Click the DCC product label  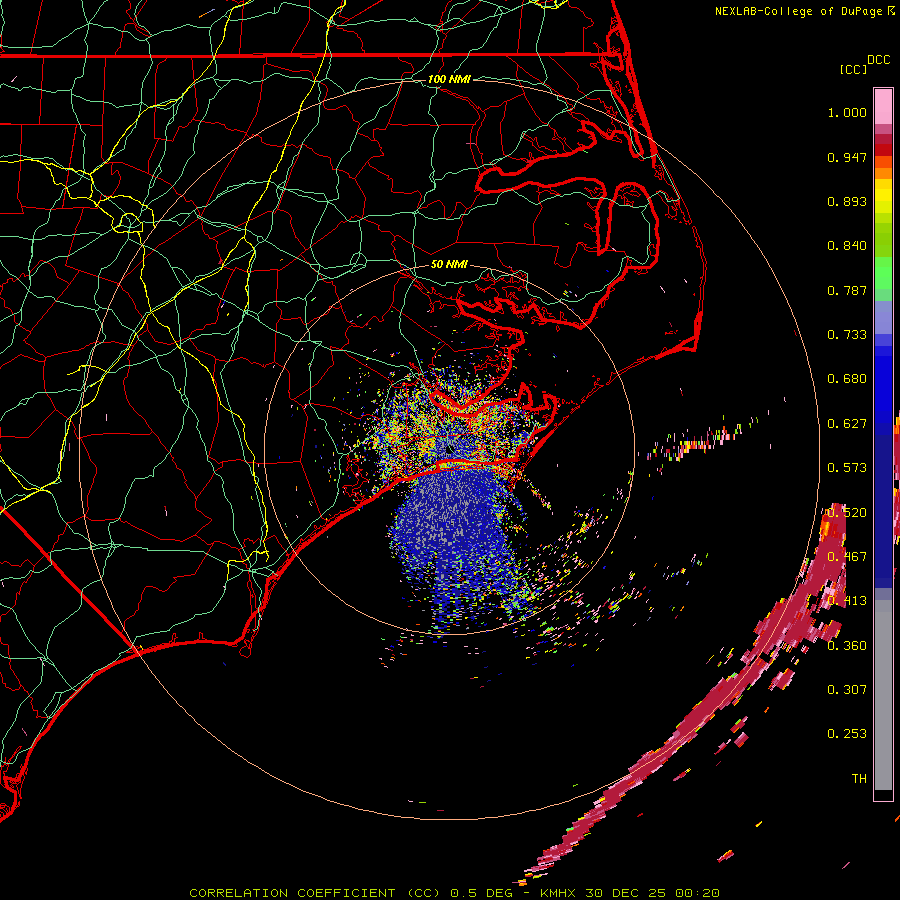click(x=879, y=60)
